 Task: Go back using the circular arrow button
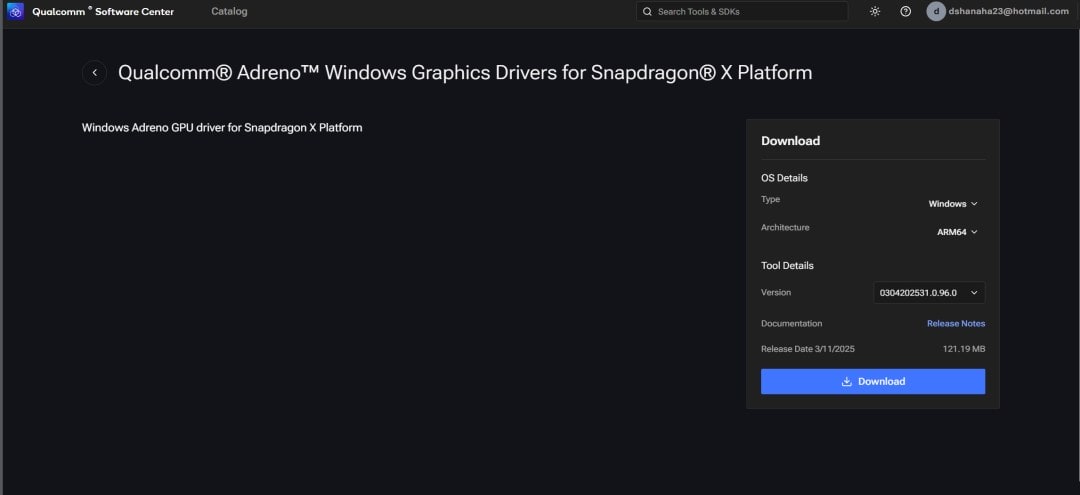[x=94, y=73]
